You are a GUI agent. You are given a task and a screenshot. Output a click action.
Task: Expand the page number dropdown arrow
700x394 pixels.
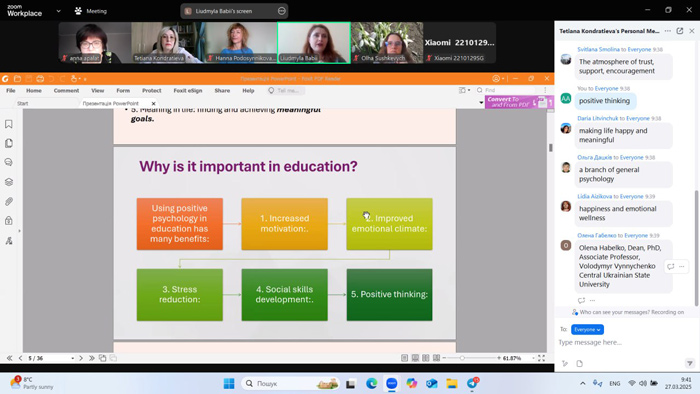point(73,358)
